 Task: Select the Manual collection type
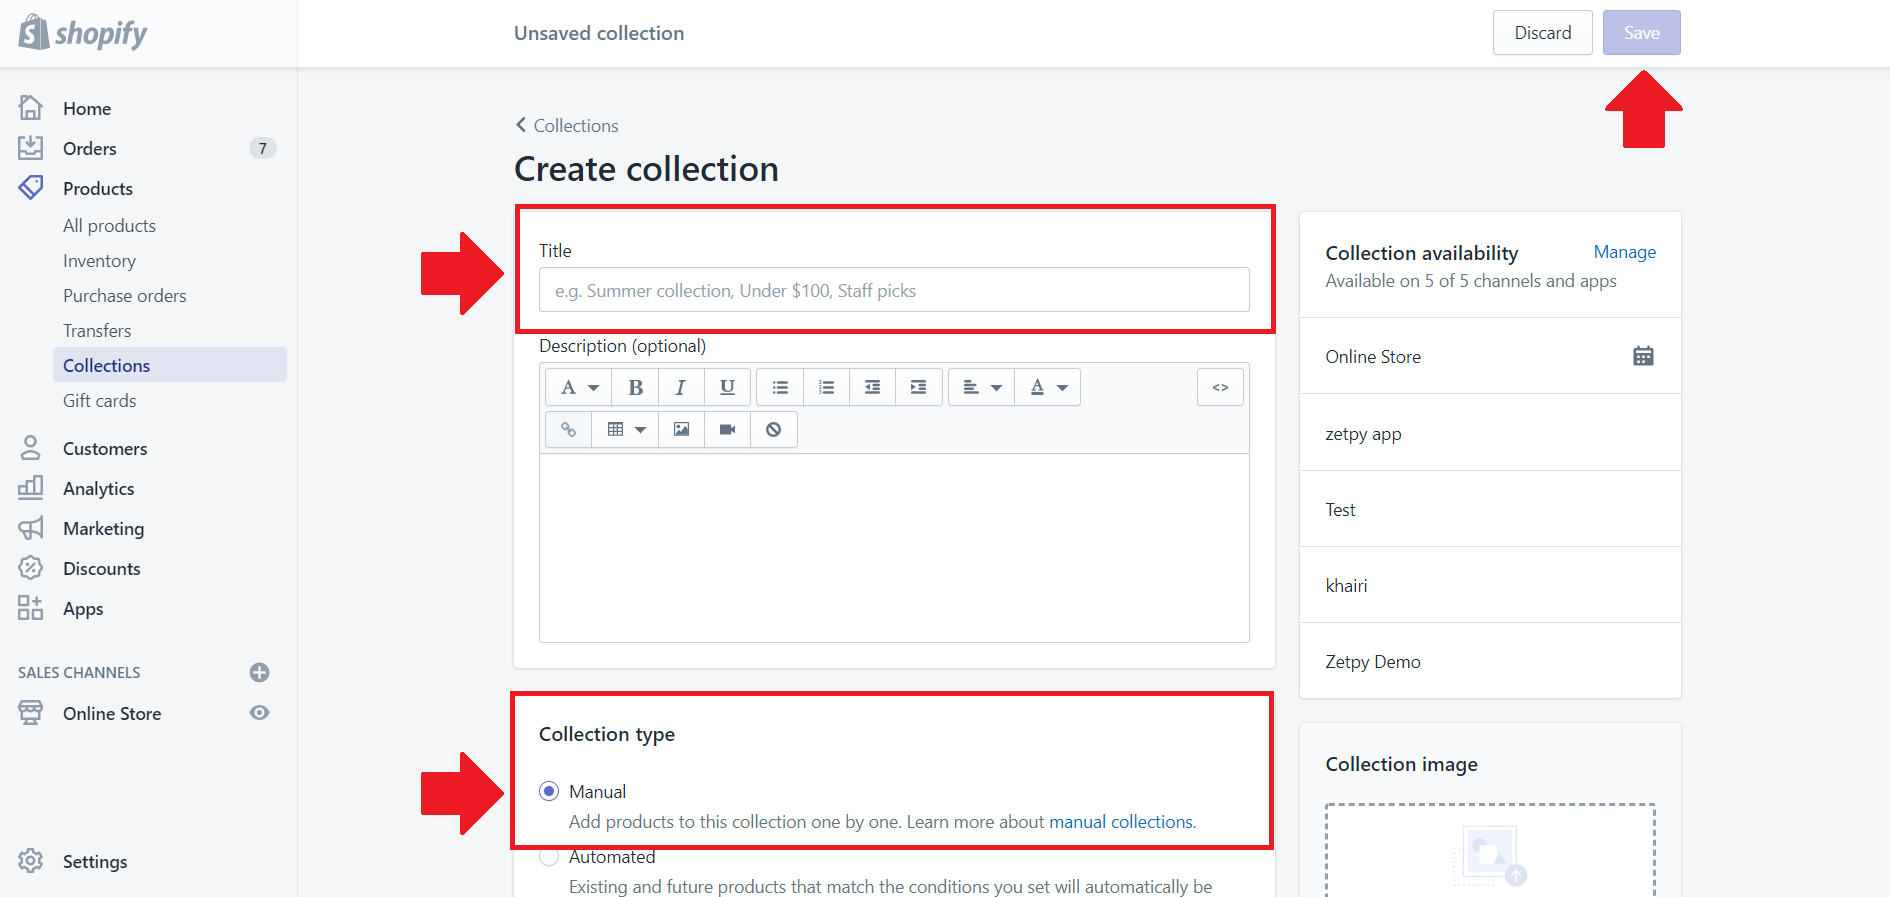(549, 791)
